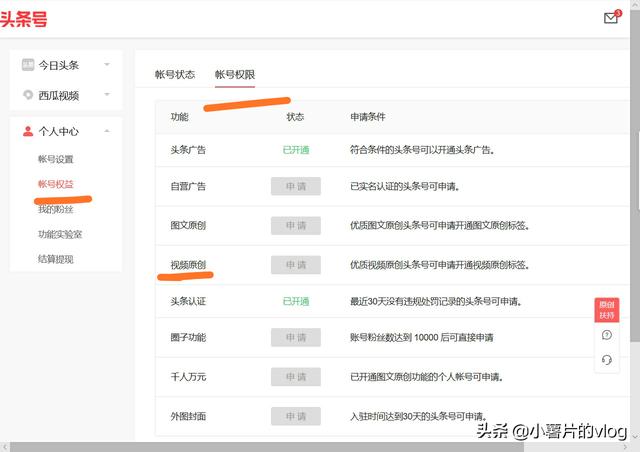This screenshot has height=452, width=640.
Task: Open the help question mark icon
Action: point(607,335)
